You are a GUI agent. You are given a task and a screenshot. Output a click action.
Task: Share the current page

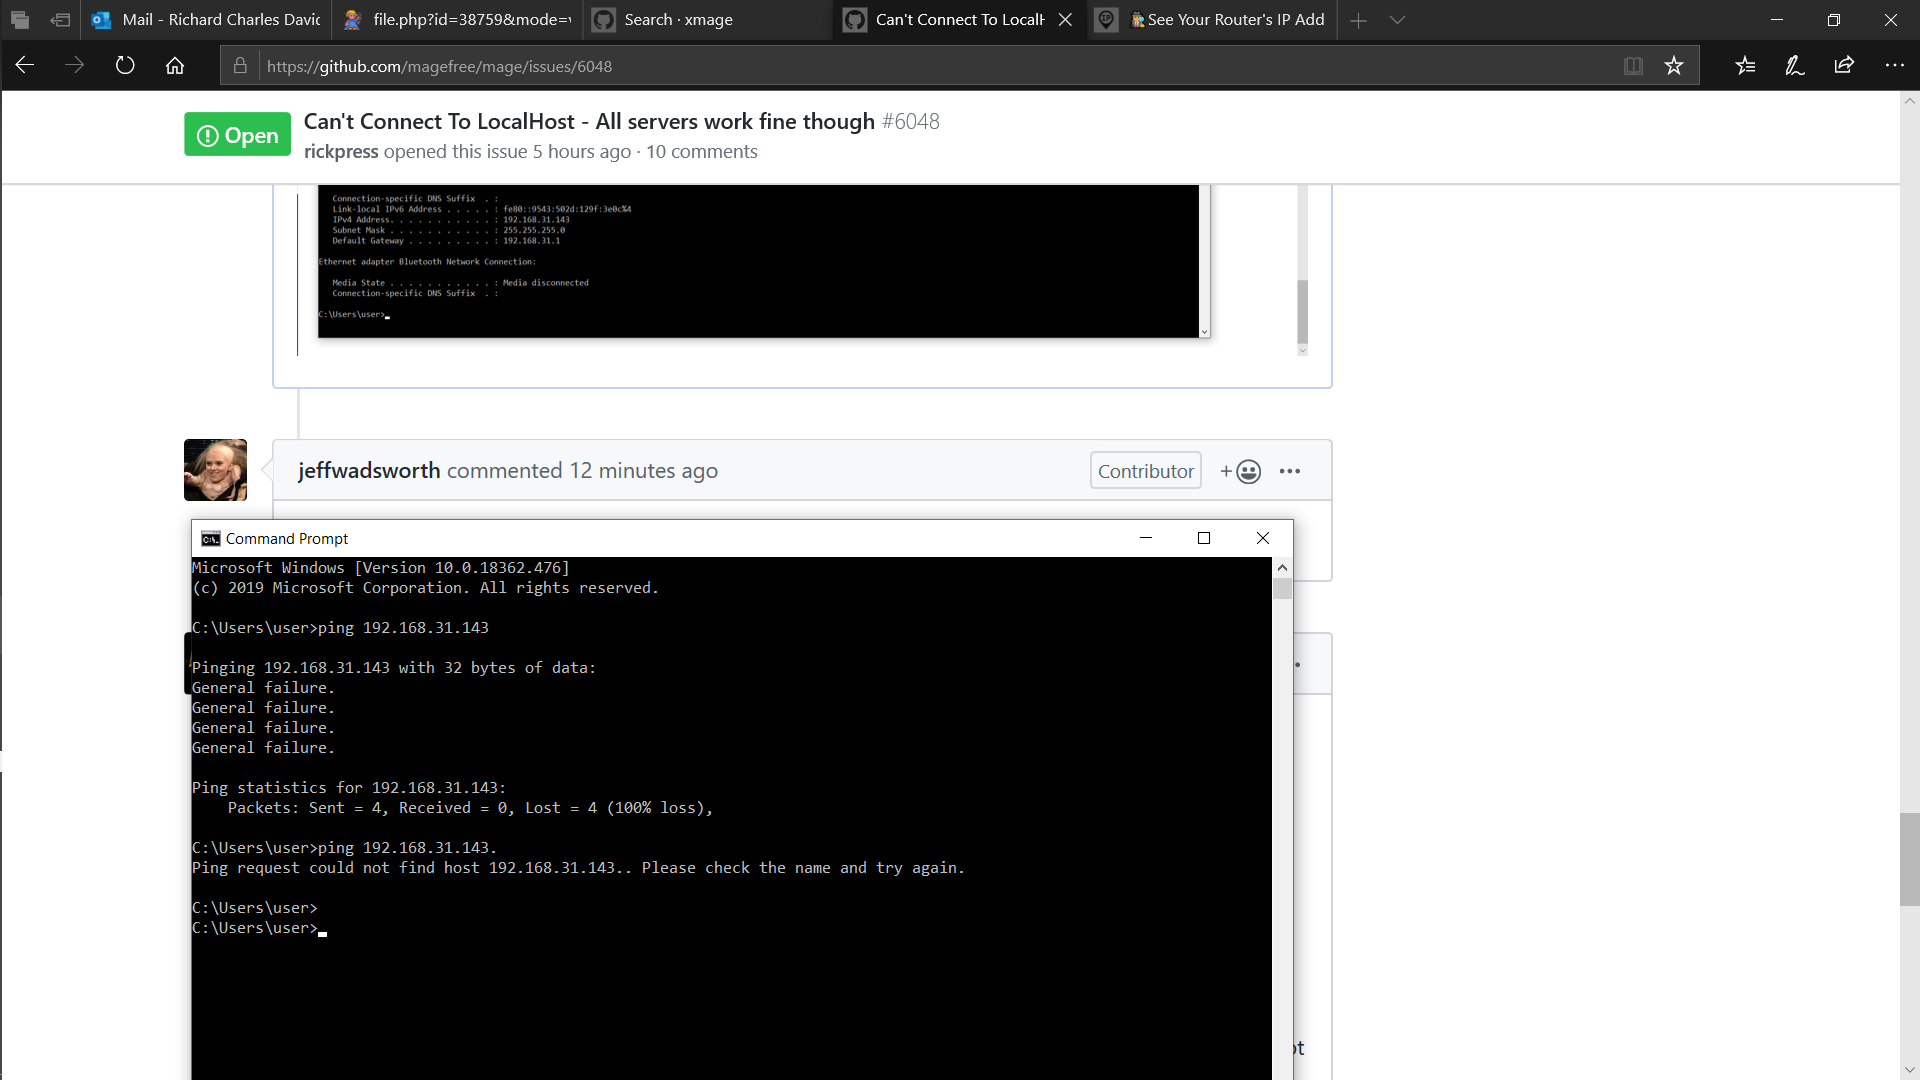point(1844,65)
